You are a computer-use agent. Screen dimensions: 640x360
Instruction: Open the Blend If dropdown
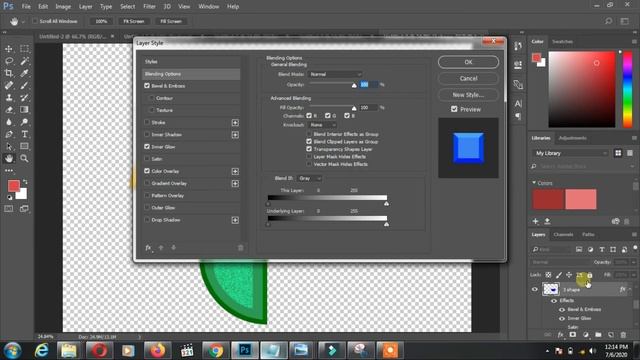pyautogui.click(x=309, y=178)
